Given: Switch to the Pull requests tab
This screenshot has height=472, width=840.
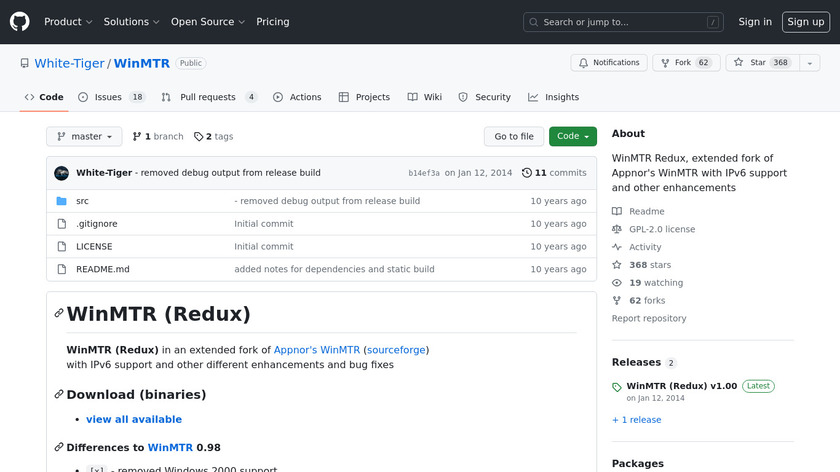Looking at the screenshot, I should [207, 97].
